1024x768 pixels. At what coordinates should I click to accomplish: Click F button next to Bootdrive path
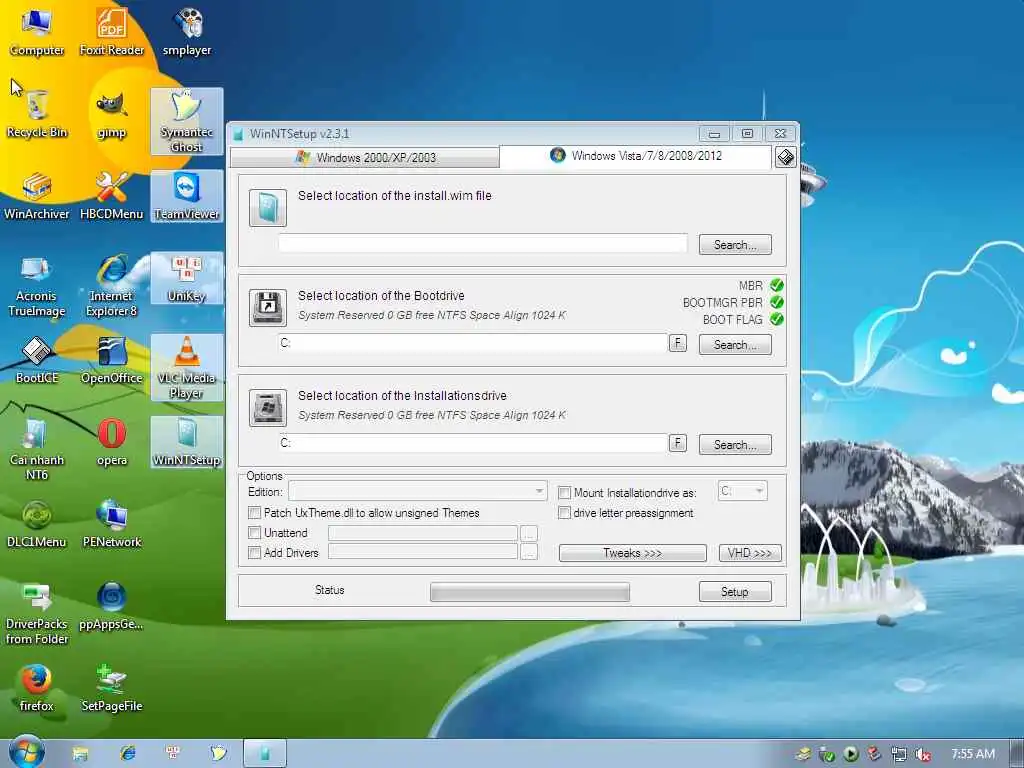pos(678,343)
